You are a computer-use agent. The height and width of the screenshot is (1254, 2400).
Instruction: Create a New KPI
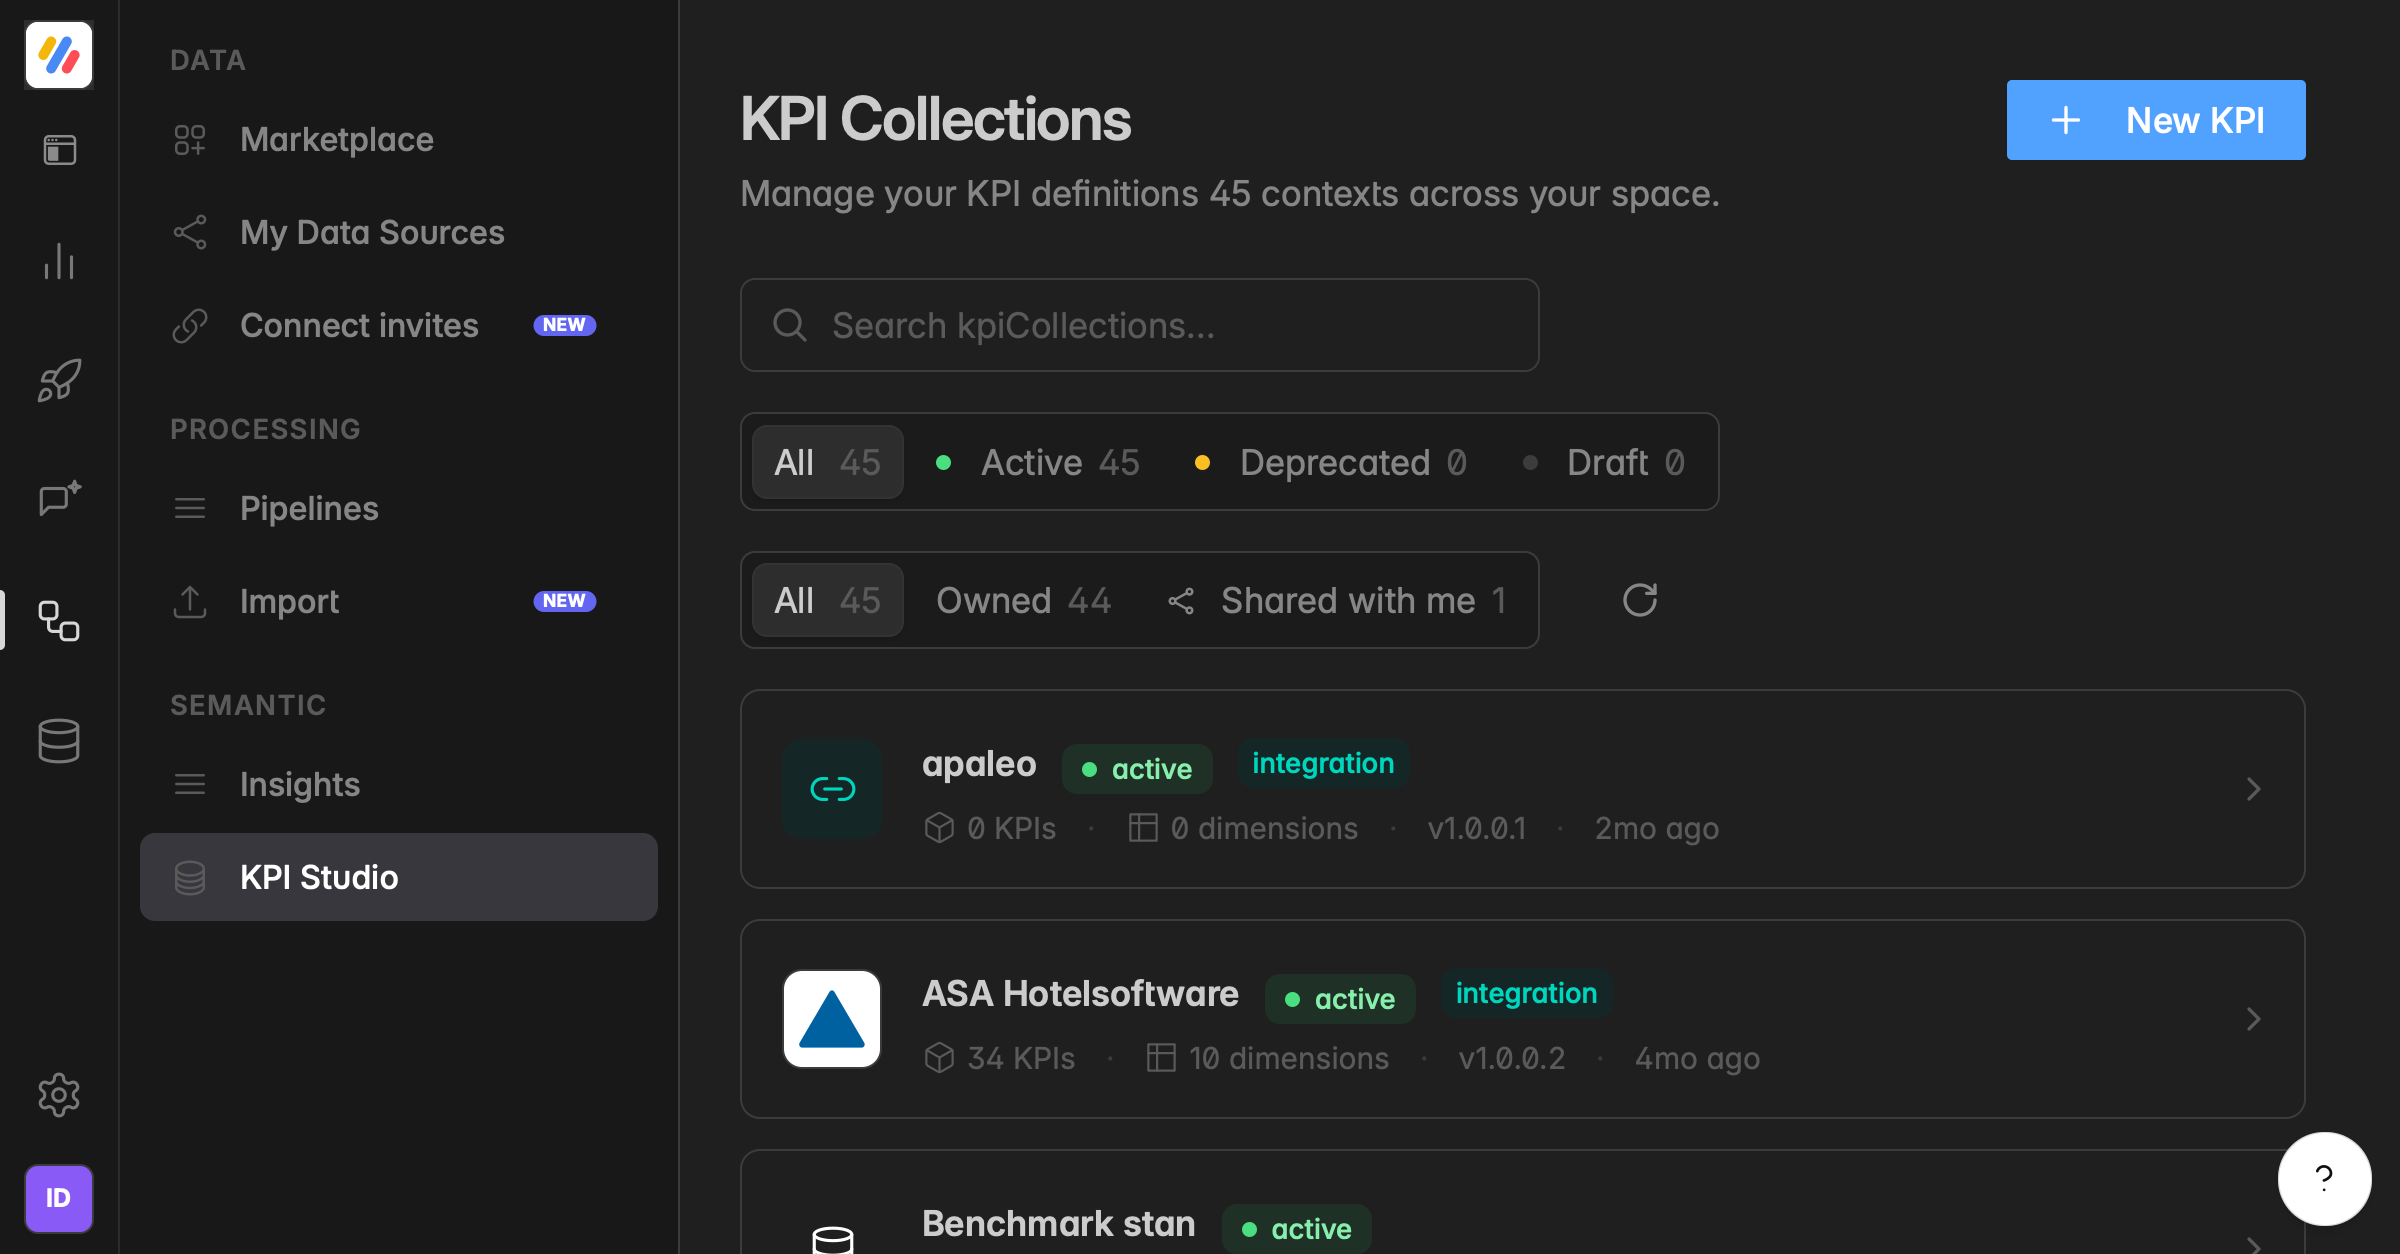point(2156,120)
